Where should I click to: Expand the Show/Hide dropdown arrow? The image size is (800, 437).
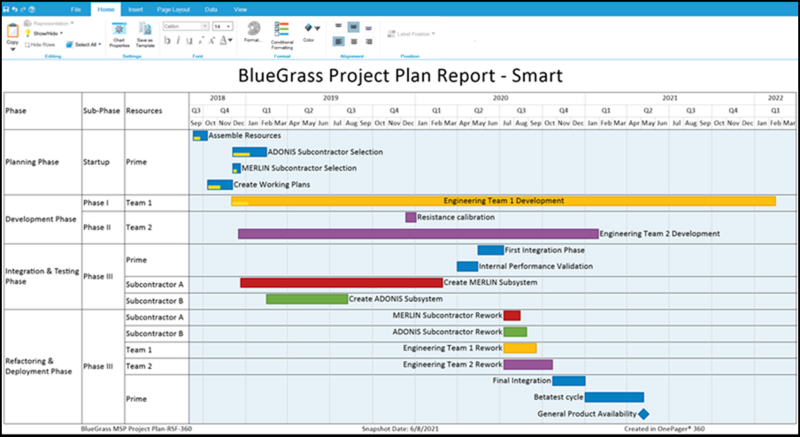pos(61,33)
